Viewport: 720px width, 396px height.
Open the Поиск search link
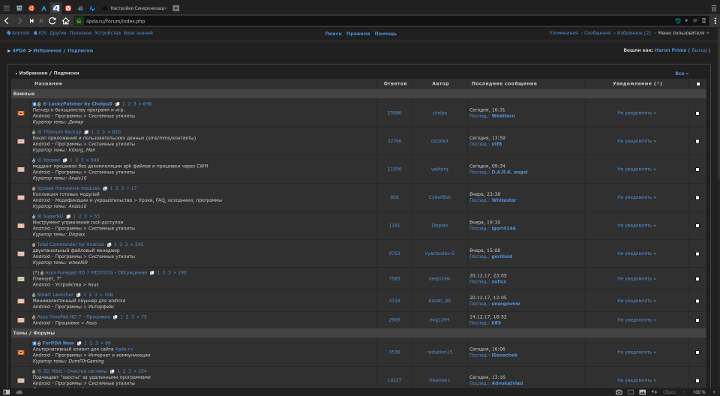[x=333, y=34]
